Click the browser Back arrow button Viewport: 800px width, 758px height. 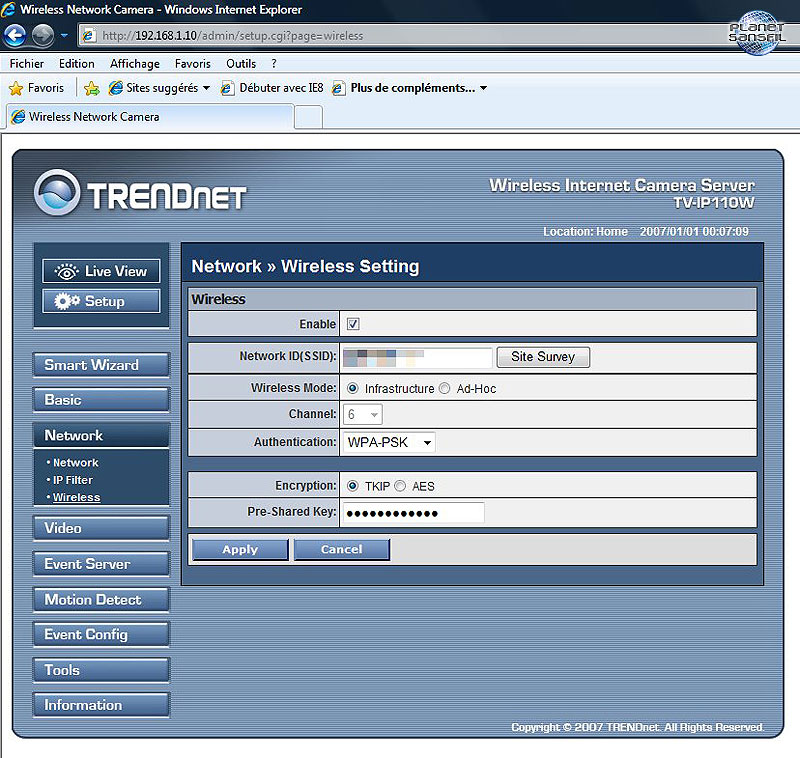pos(15,36)
